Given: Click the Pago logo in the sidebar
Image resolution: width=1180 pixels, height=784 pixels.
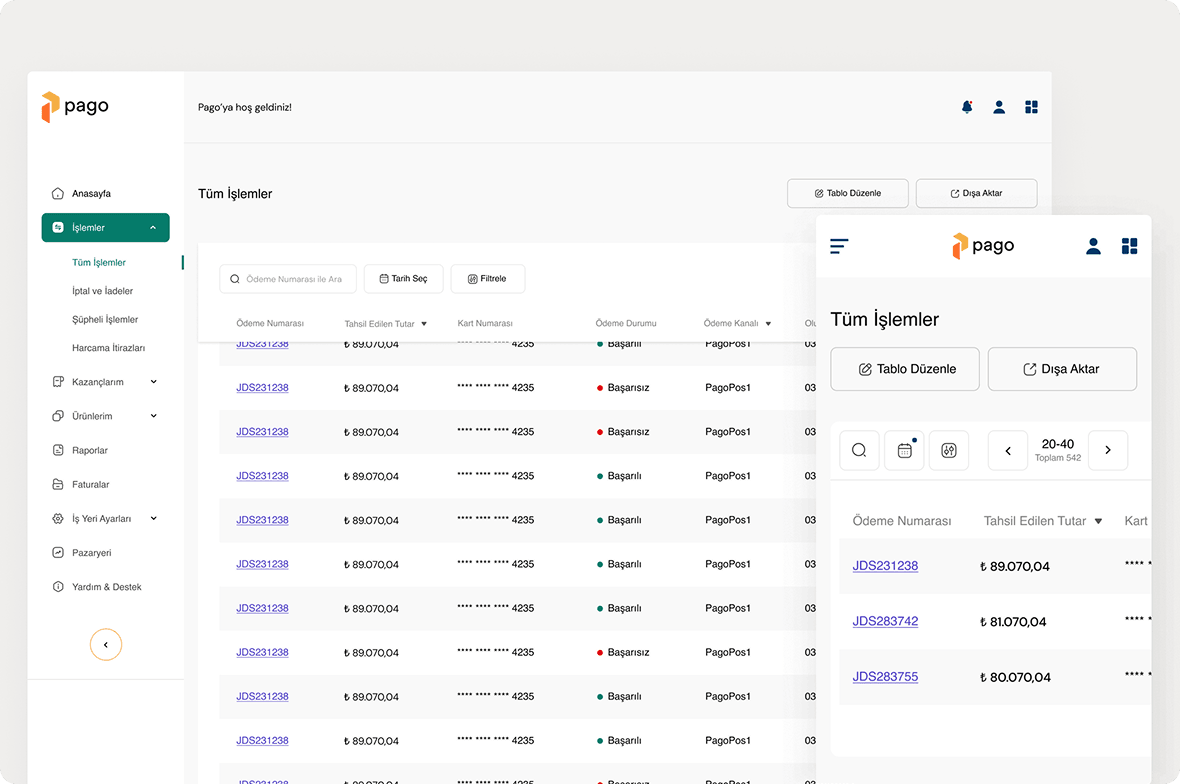Looking at the screenshot, I should coord(75,107).
